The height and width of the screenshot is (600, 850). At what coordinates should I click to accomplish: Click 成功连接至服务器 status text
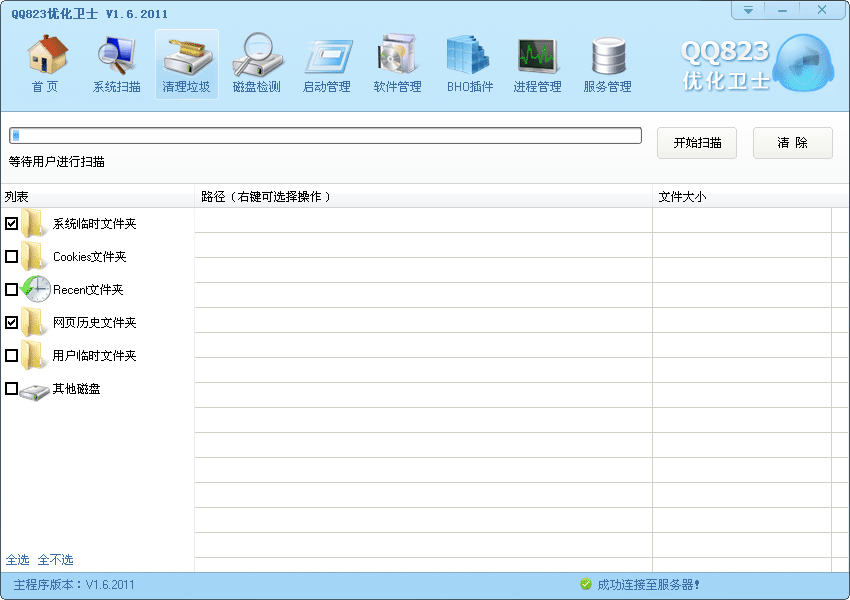(x=648, y=585)
